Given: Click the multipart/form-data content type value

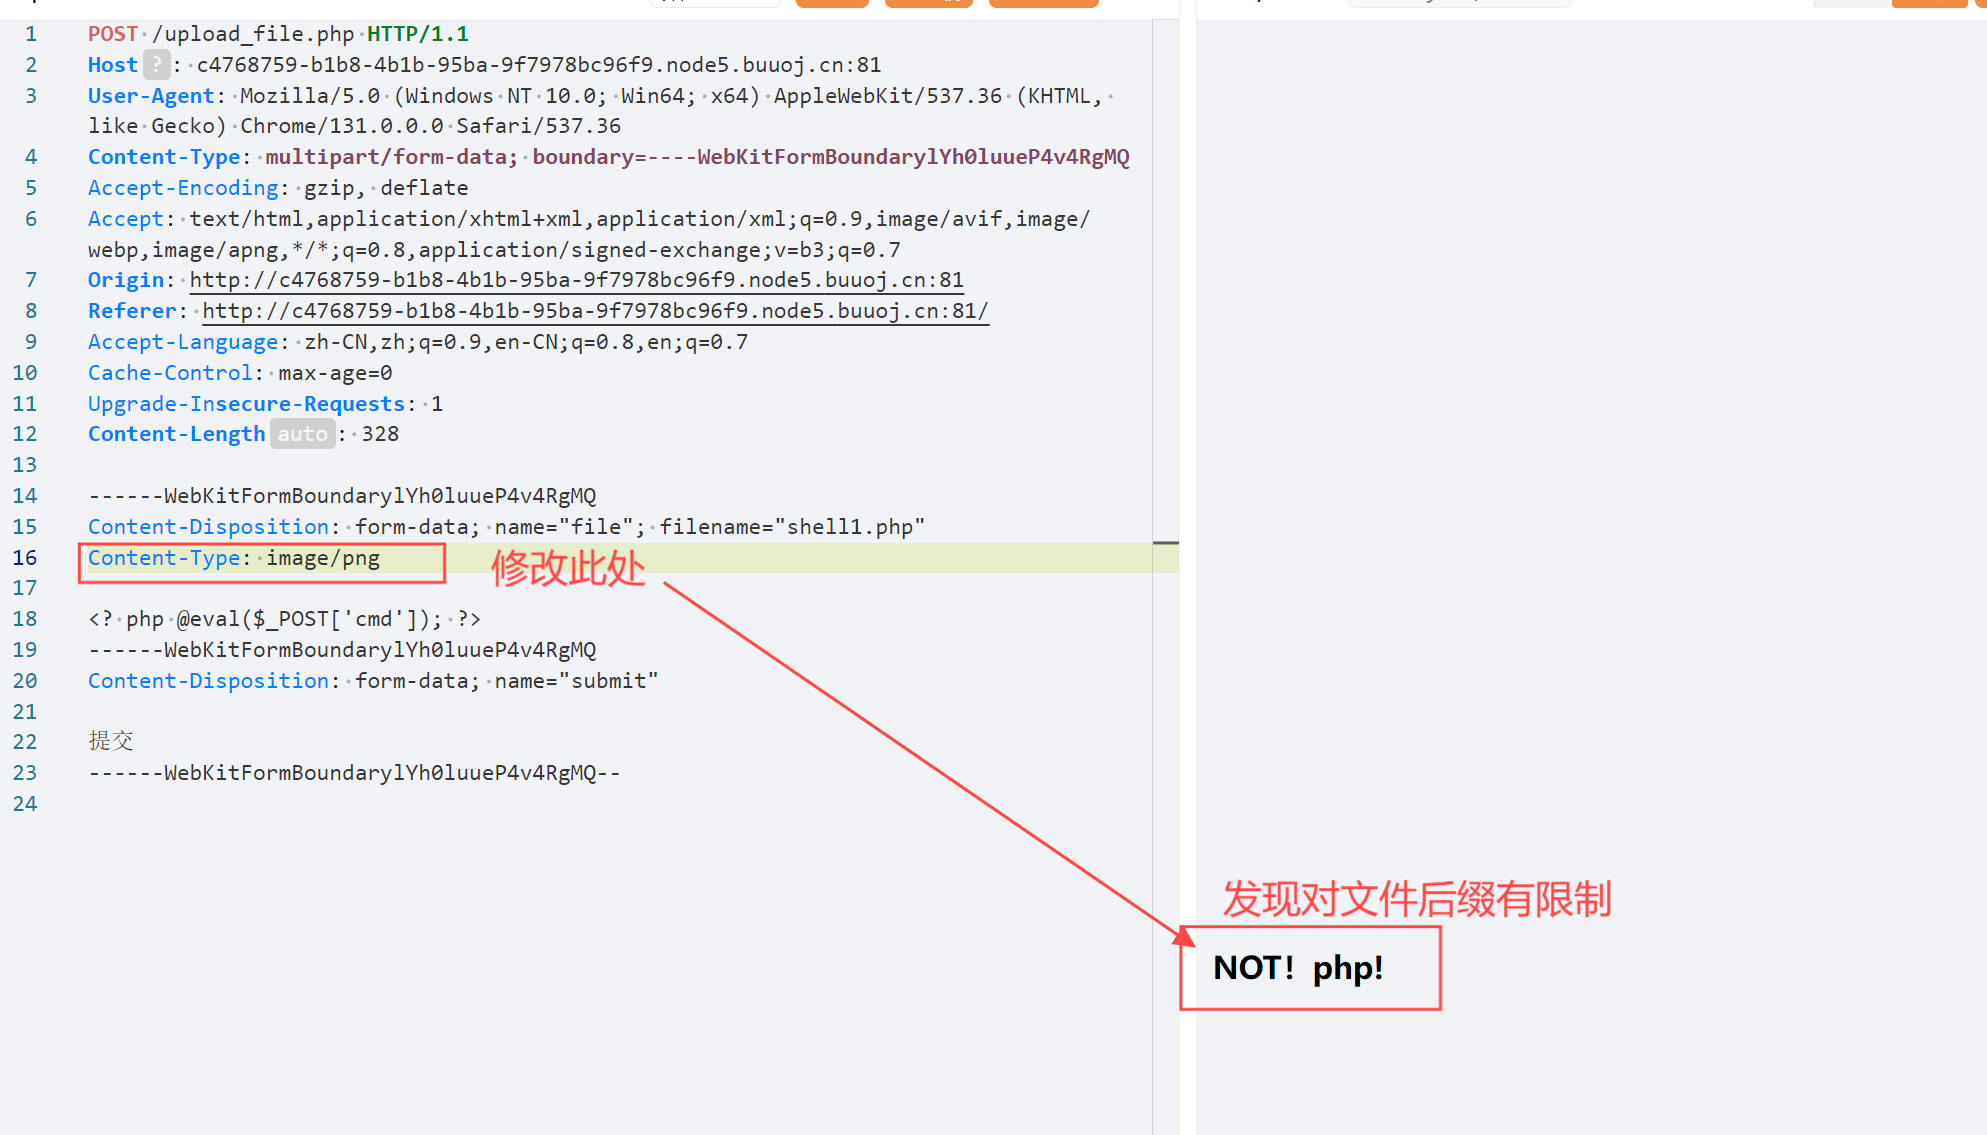Looking at the screenshot, I should tap(390, 157).
